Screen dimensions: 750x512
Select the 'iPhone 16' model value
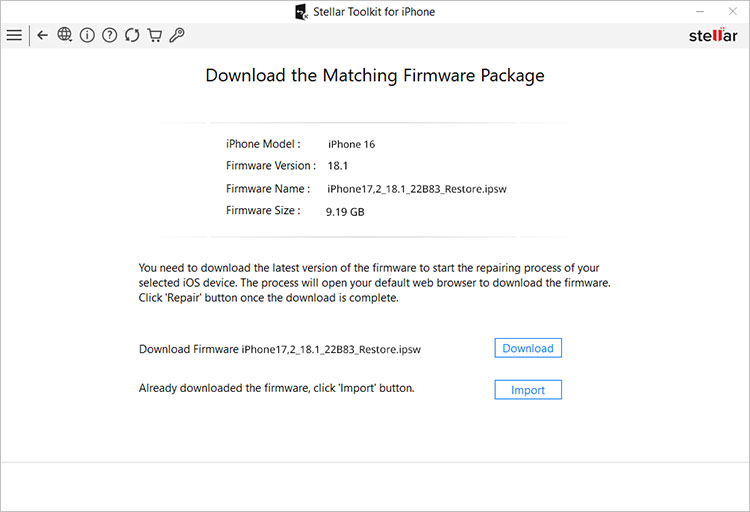[x=352, y=144]
